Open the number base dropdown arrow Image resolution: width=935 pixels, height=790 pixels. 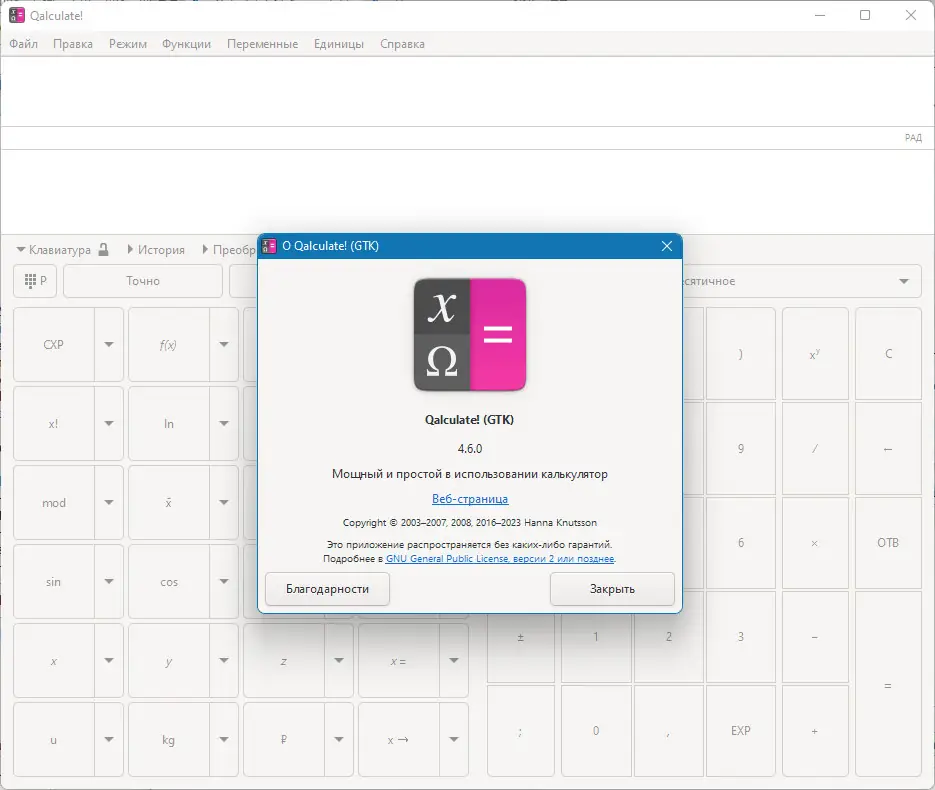[904, 281]
